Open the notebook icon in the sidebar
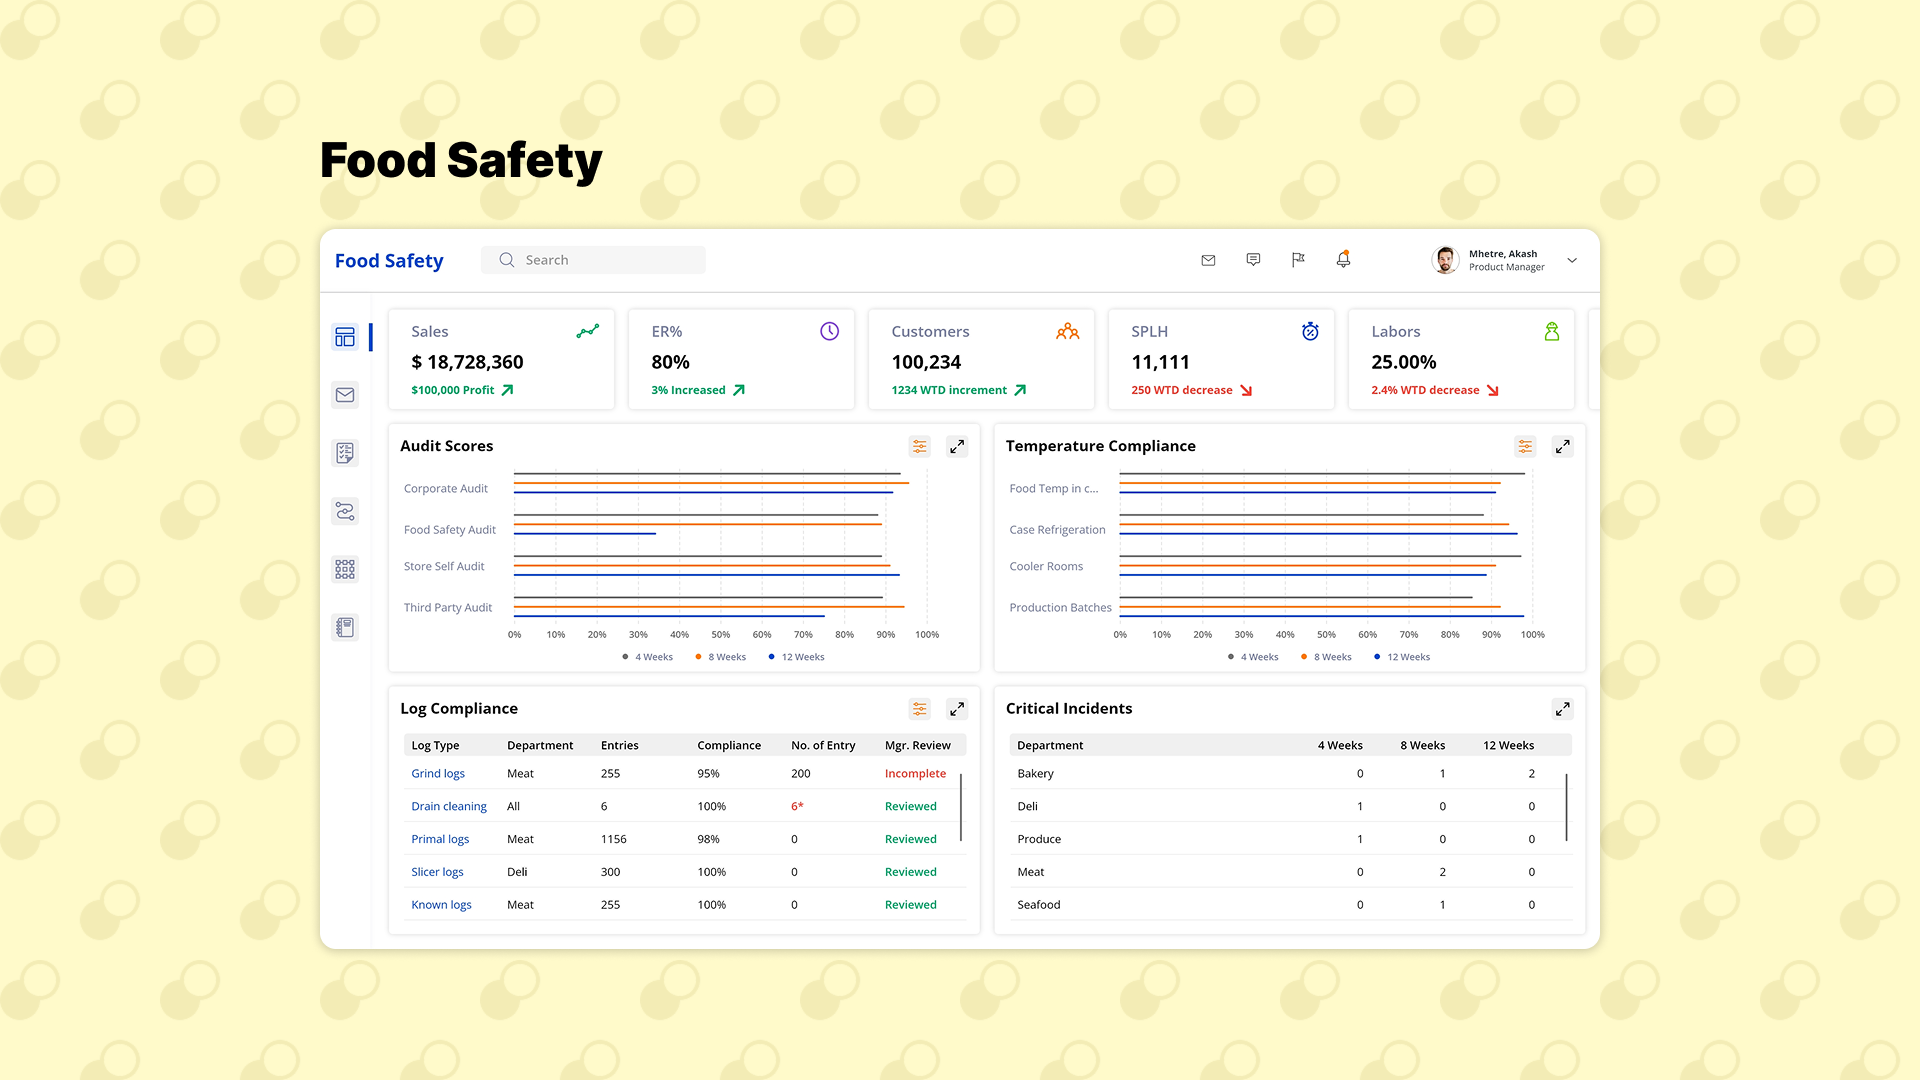 345,626
